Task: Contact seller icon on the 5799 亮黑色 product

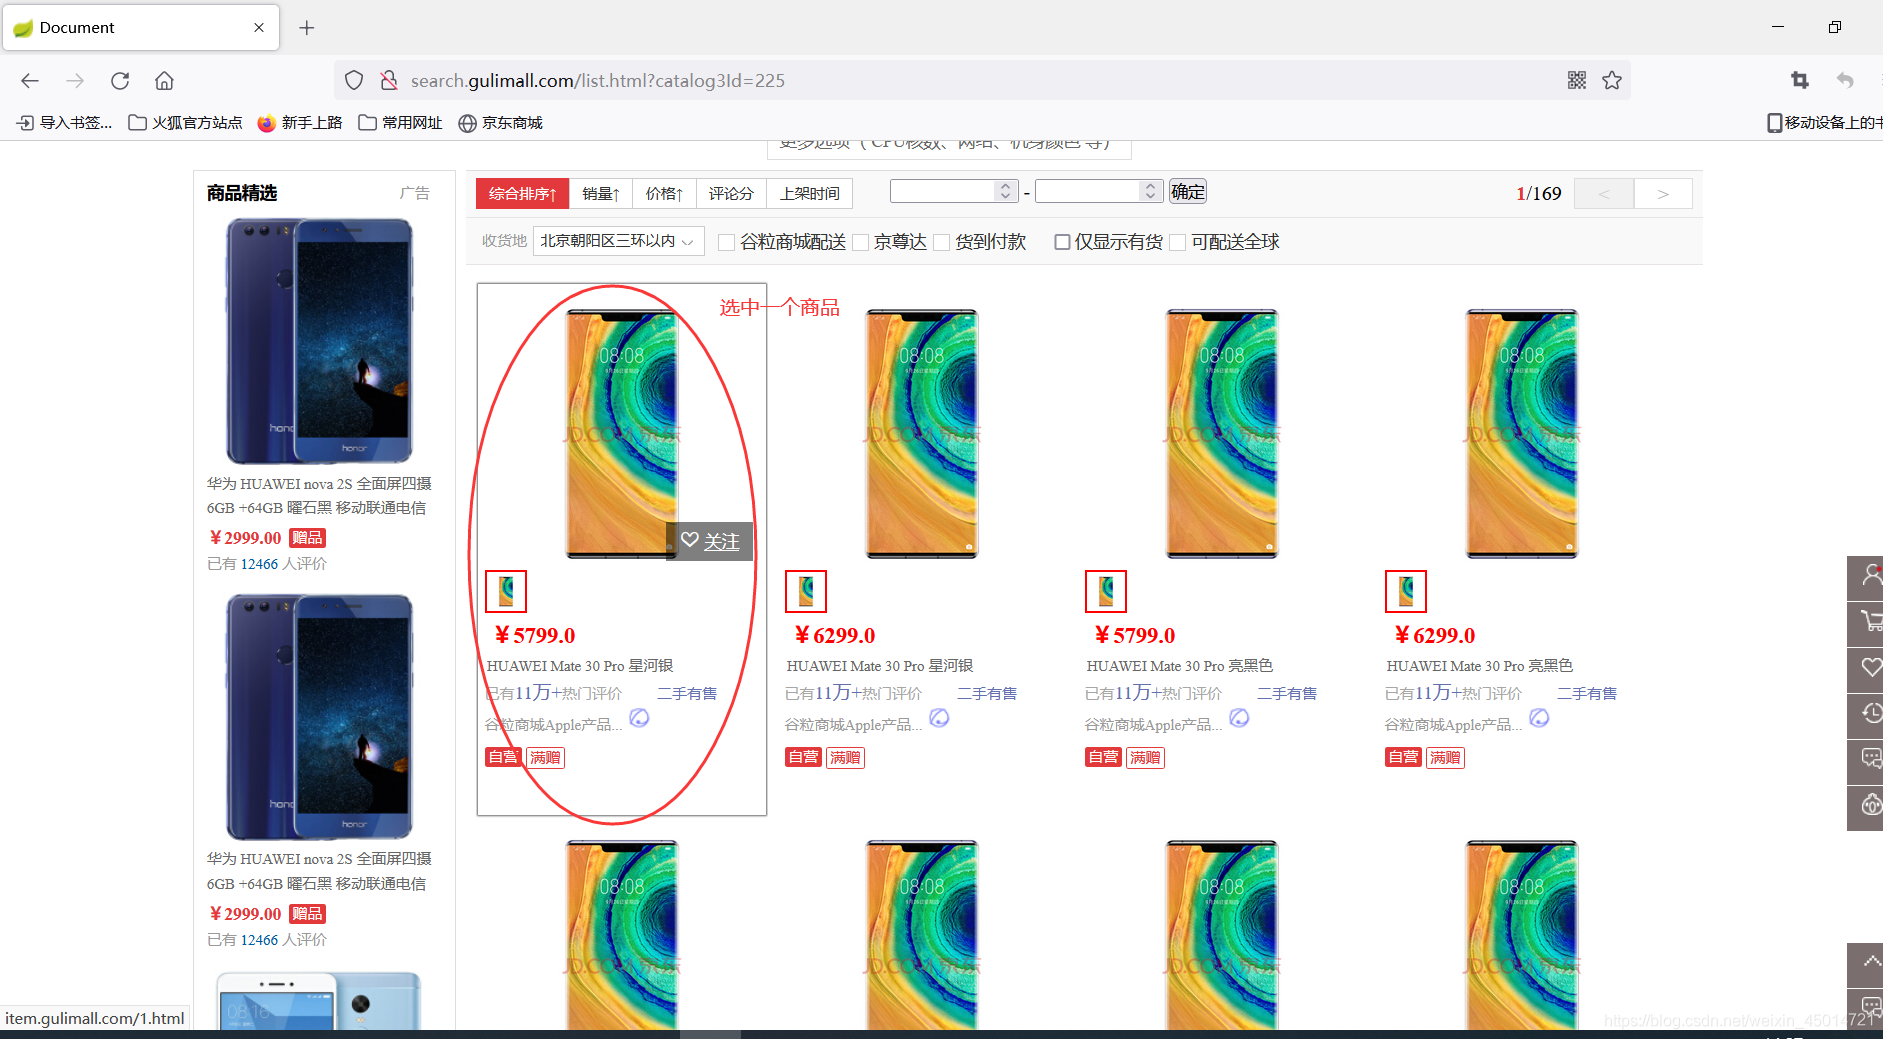Action: click(1239, 718)
